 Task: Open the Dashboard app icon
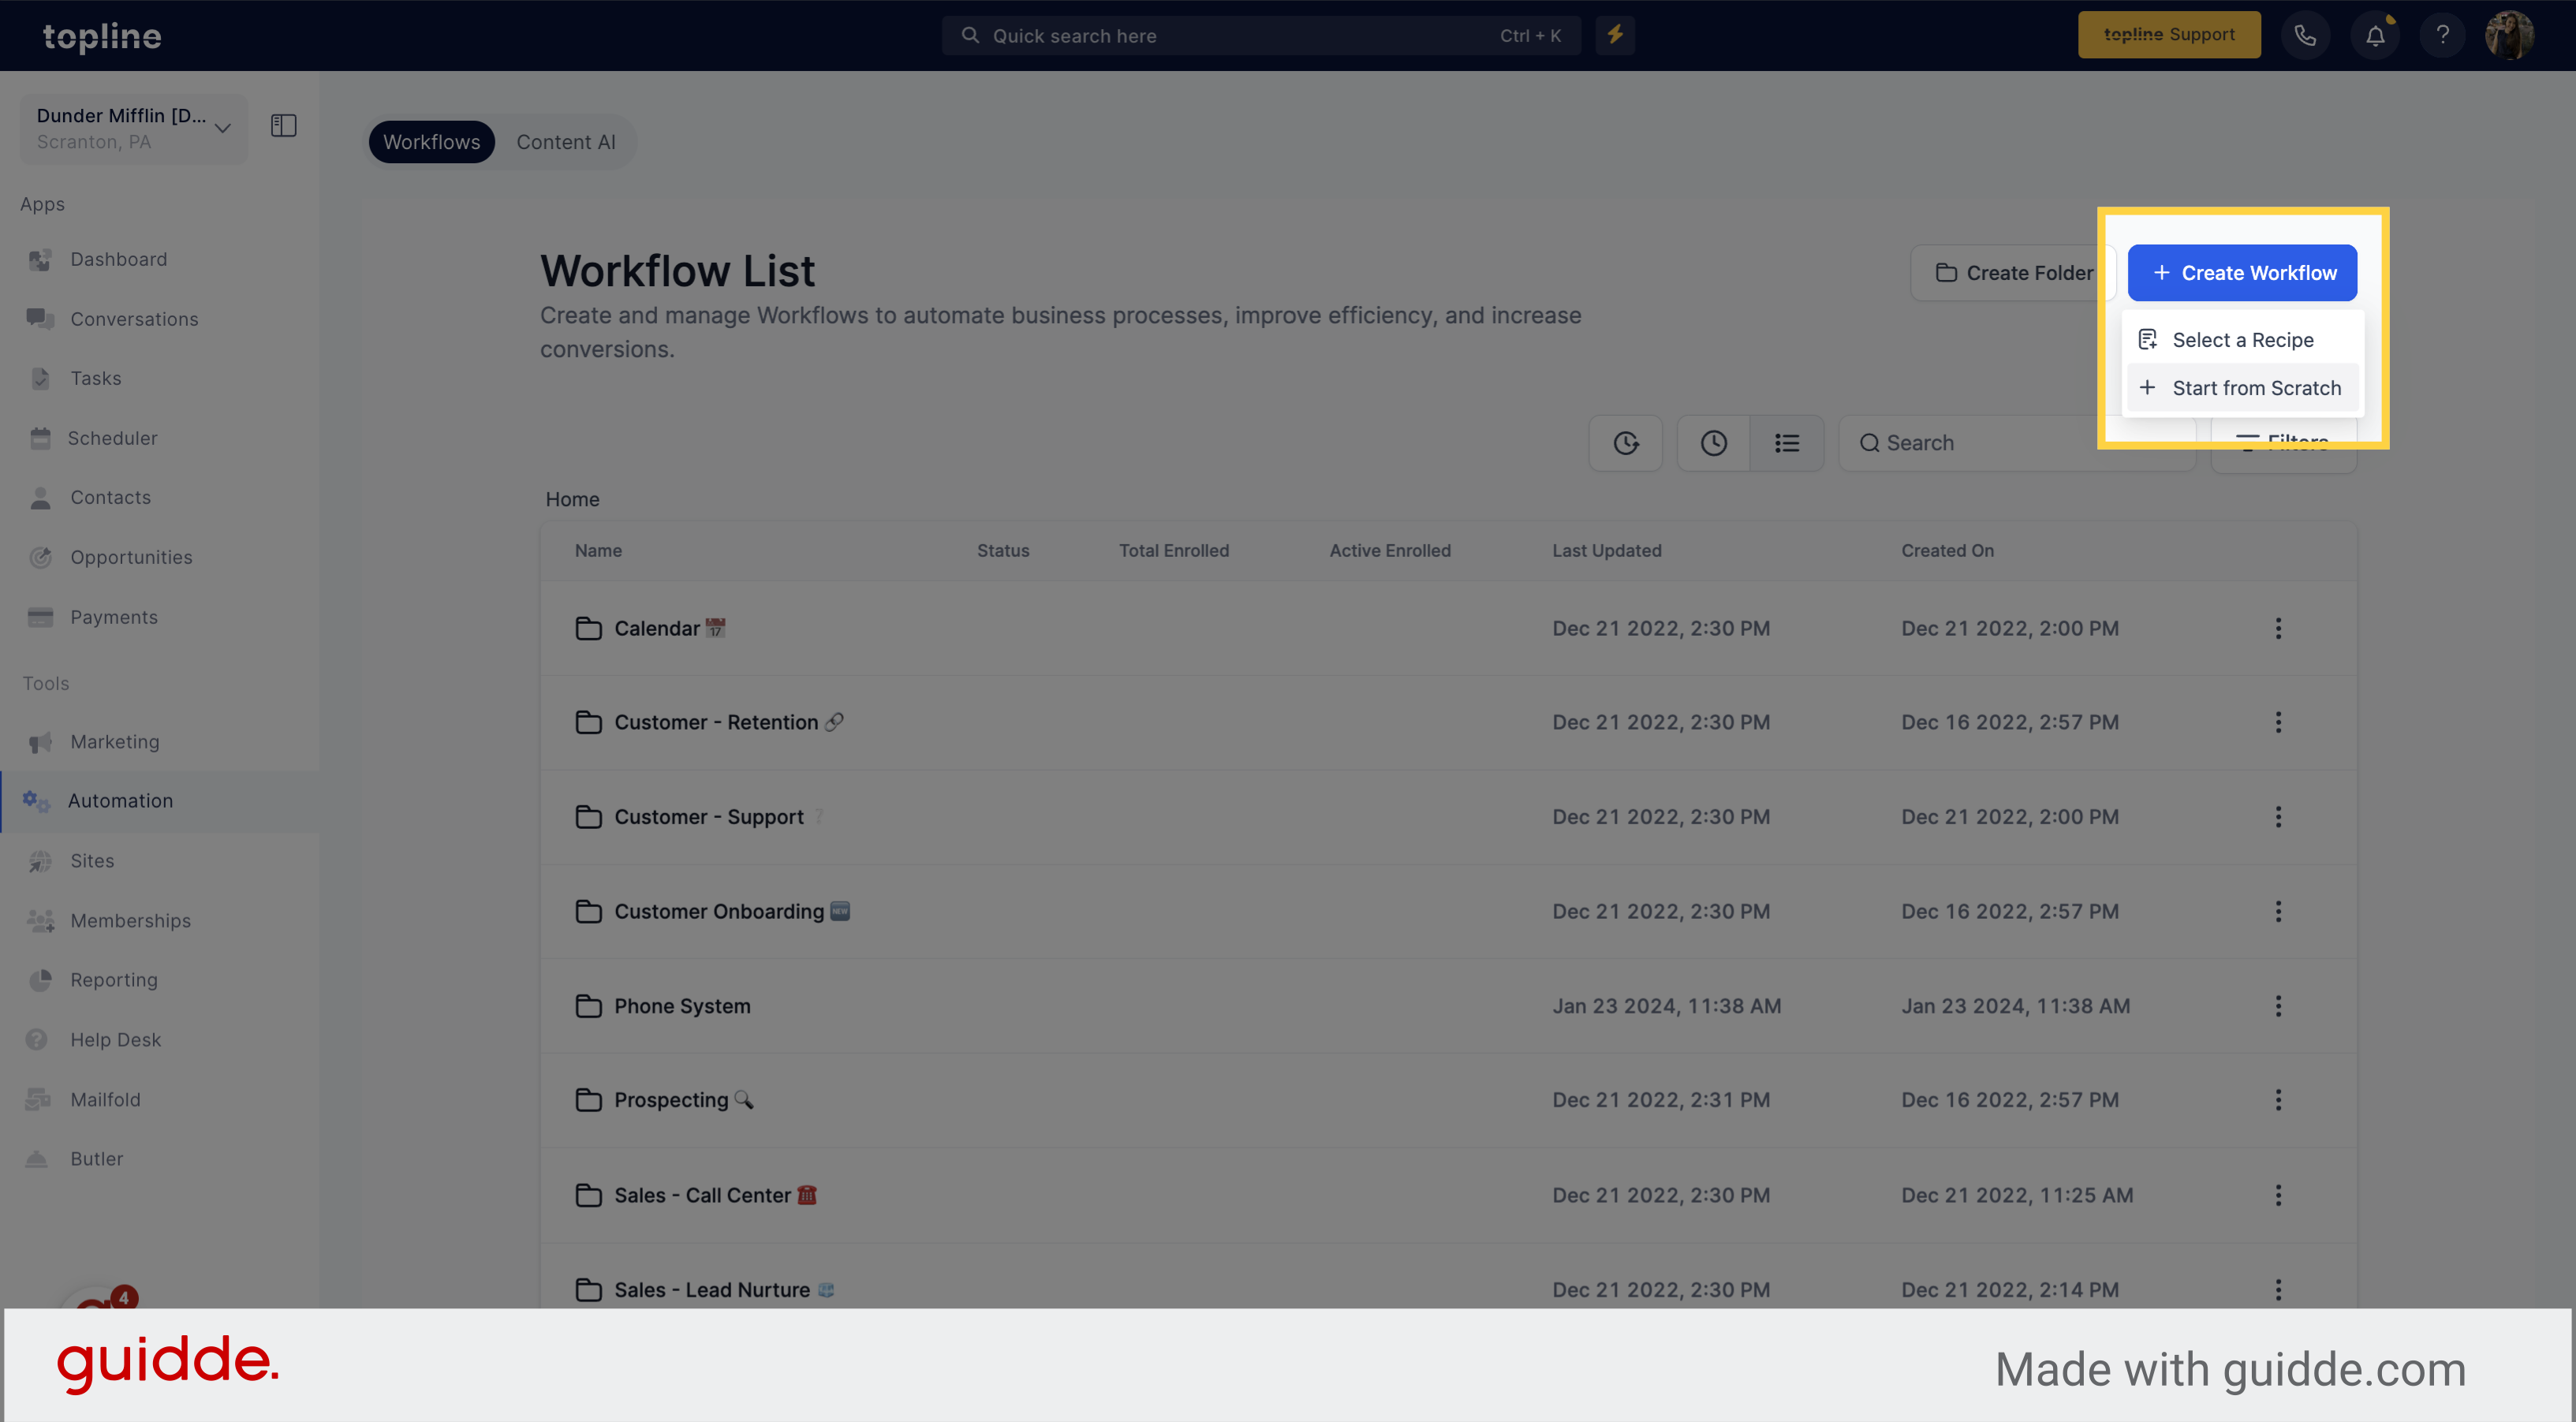[x=39, y=261]
